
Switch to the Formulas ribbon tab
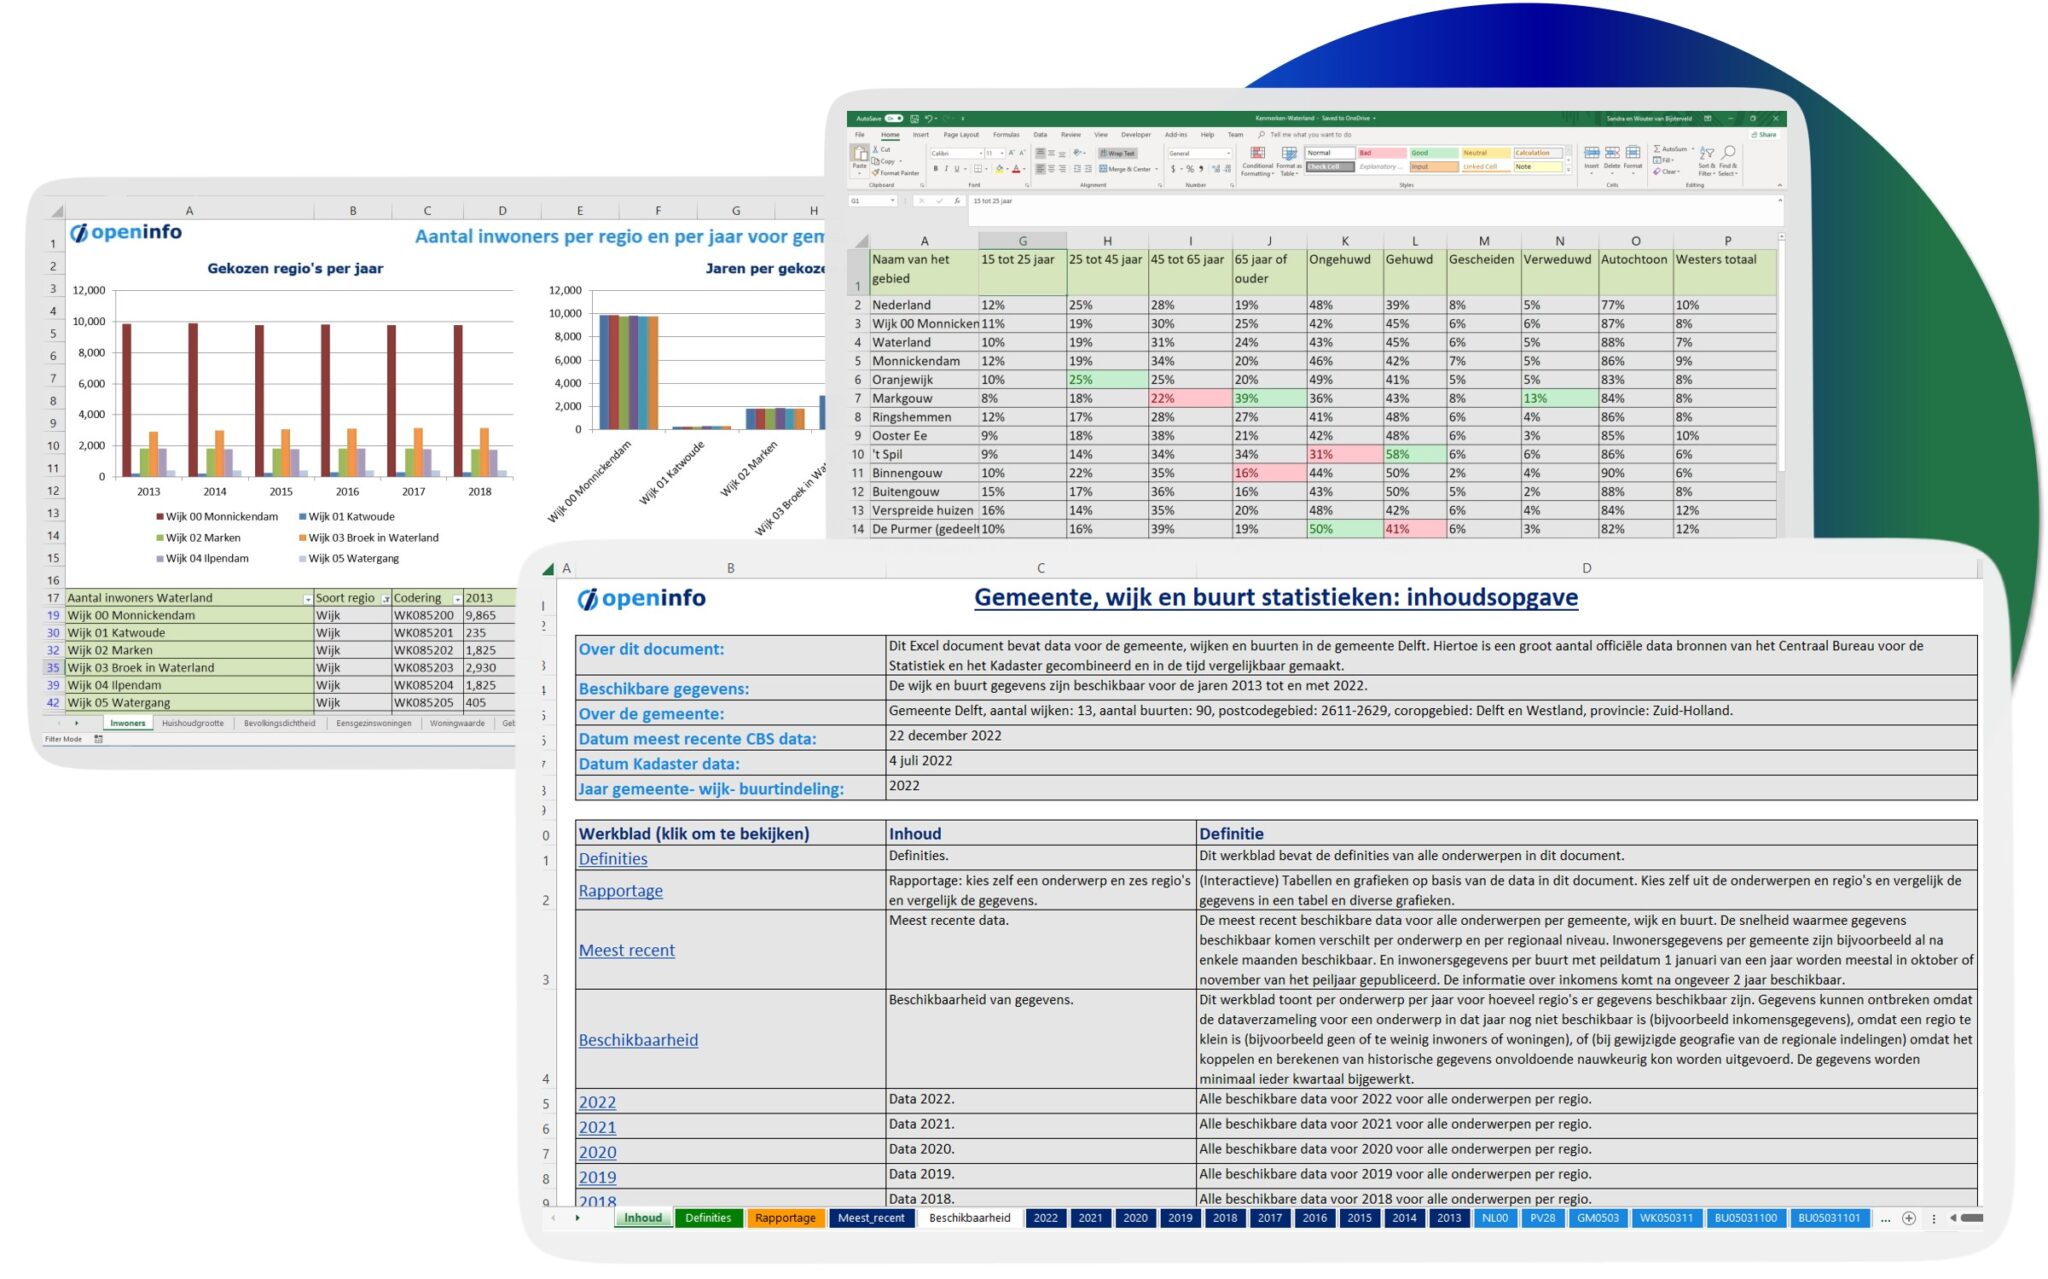pos(1005,134)
